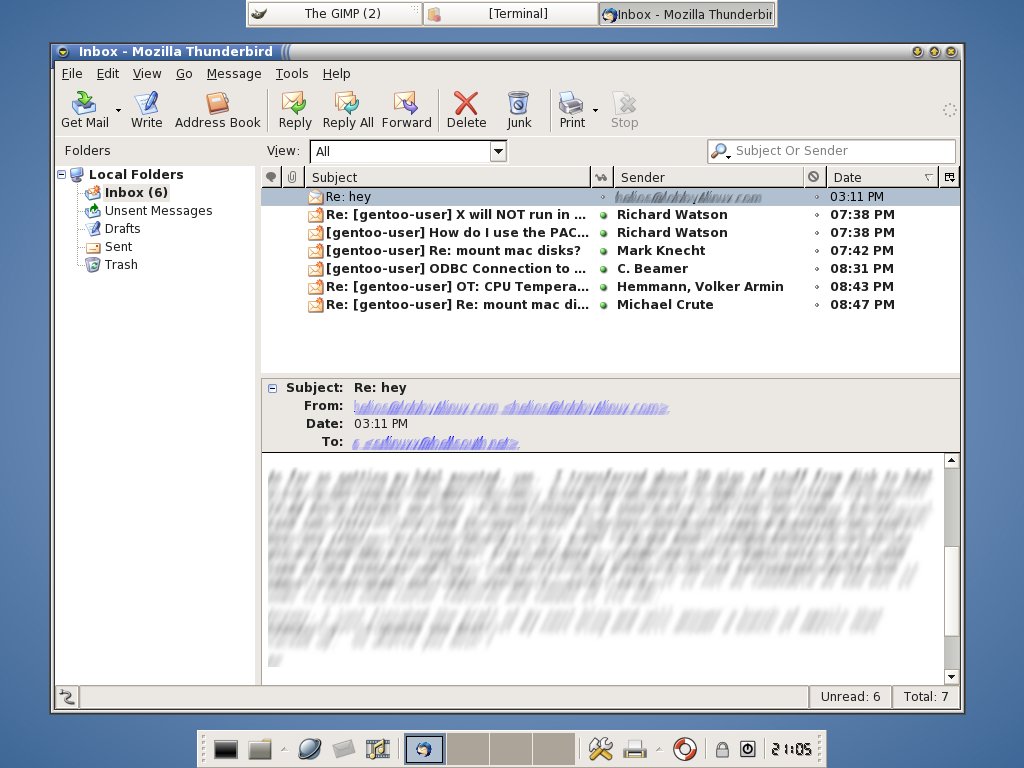Select the Local Folders account
The image size is (1024, 768).
(x=136, y=174)
